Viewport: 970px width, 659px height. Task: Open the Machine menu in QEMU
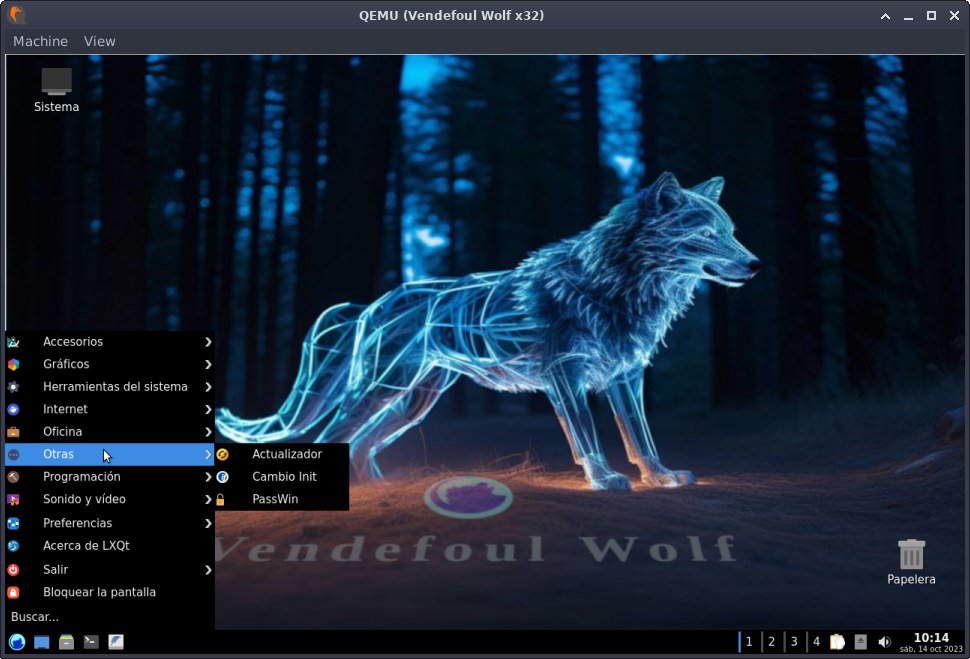point(40,41)
